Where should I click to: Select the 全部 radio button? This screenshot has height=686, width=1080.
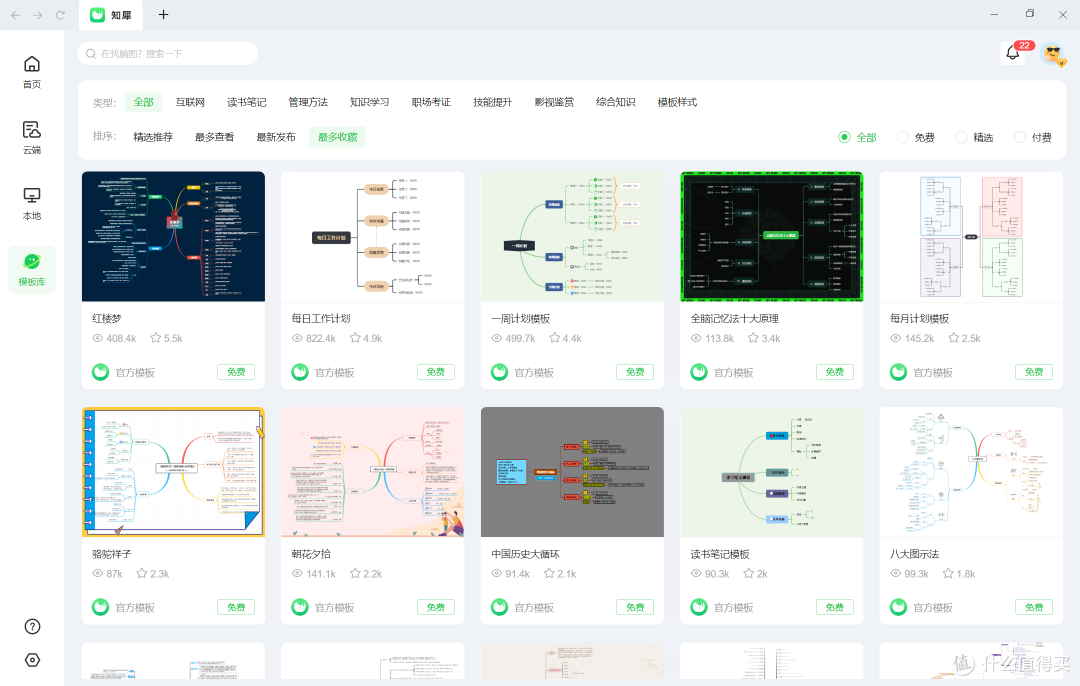pos(844,137)
